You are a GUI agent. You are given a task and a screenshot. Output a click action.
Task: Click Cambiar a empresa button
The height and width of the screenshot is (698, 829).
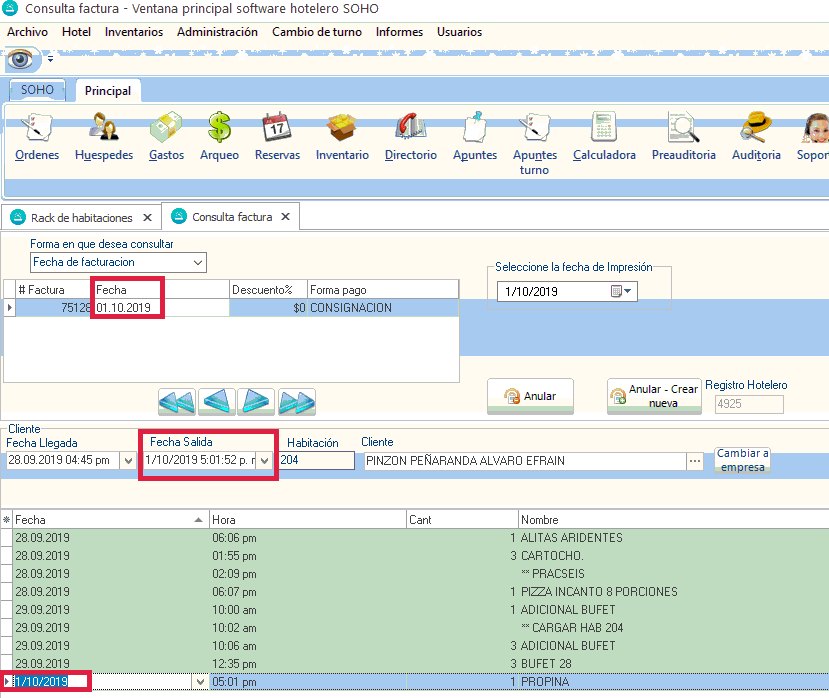742,460
